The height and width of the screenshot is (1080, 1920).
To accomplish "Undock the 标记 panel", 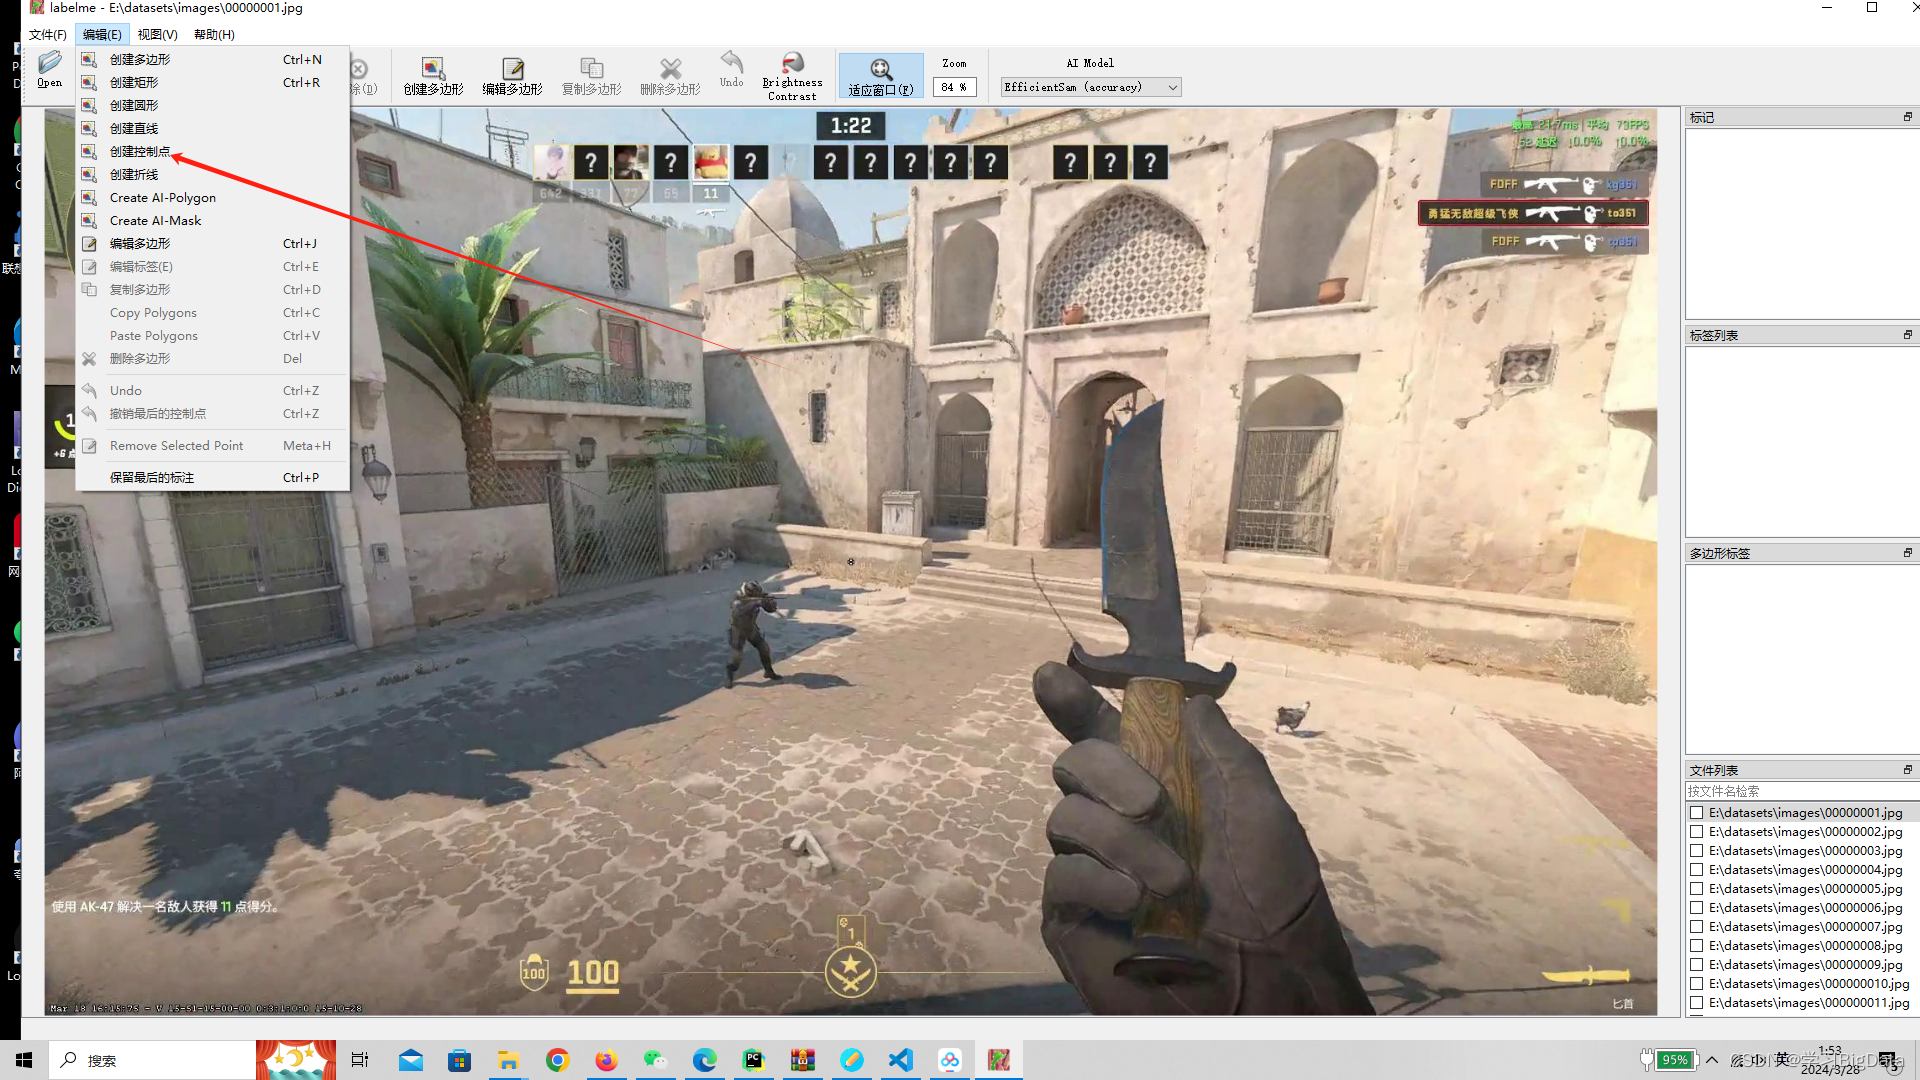I will [x=1907, y=117].
